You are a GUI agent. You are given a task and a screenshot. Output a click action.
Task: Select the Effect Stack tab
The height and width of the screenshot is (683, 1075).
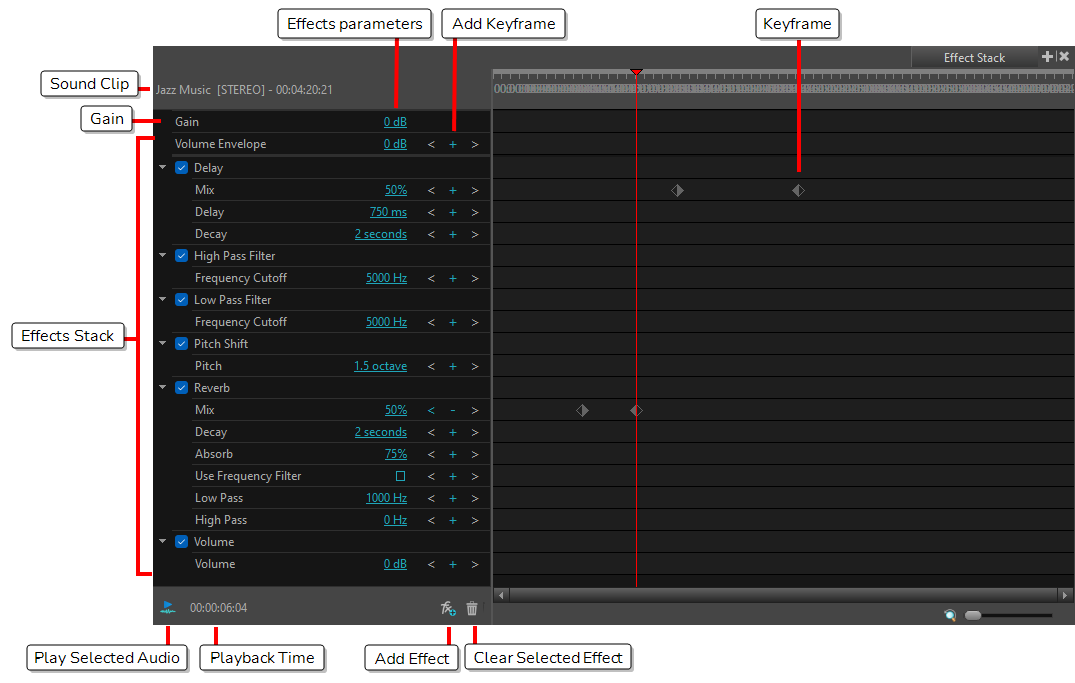(974, 58)
